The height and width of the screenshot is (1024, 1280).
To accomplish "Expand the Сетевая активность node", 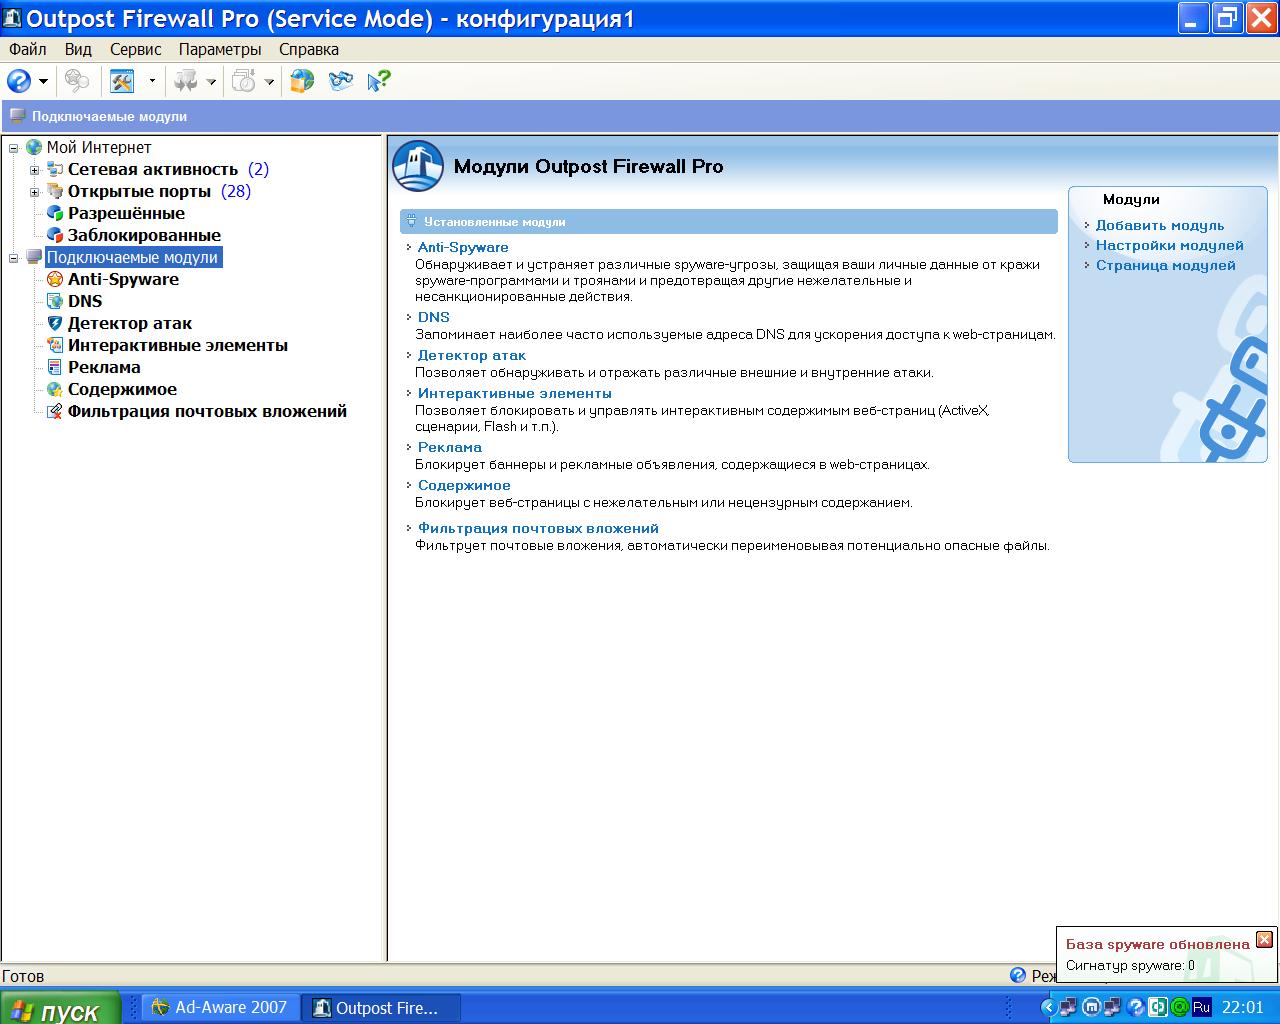I will pos(35,170).
